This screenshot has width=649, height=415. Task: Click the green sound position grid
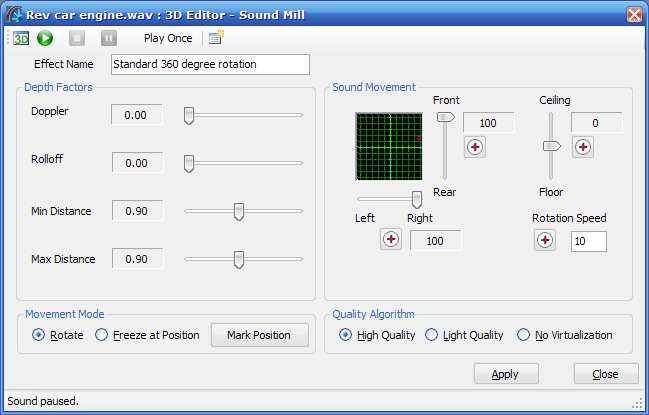tap(389, 146)
